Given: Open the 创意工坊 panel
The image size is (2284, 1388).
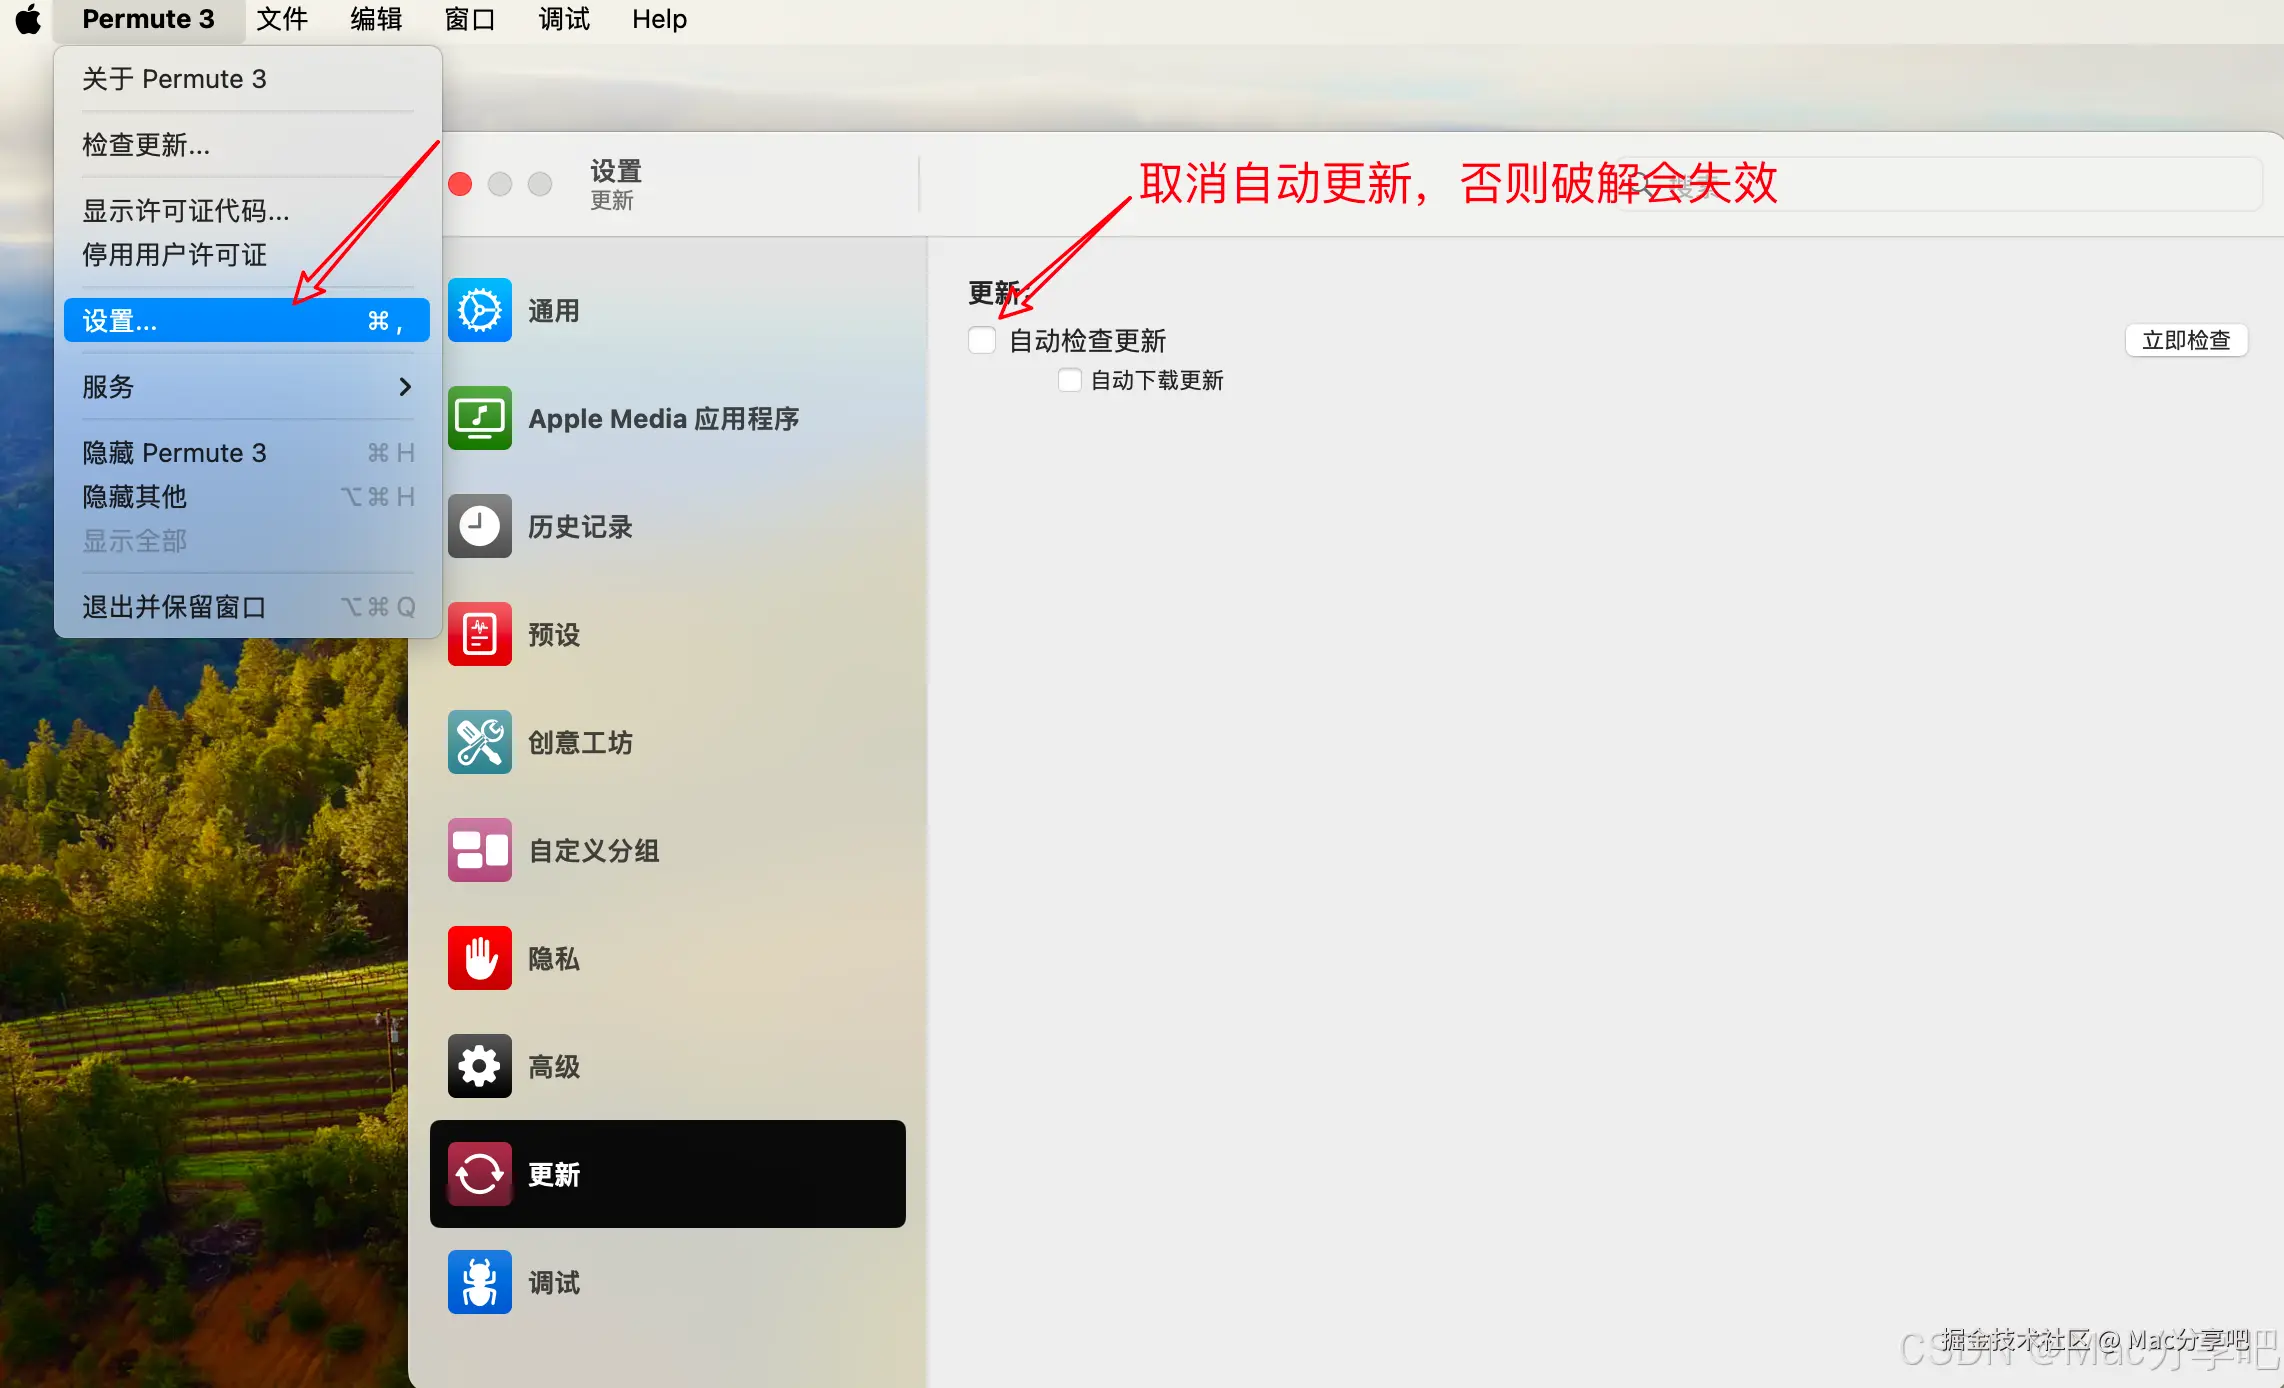Looking at the screenshot, I should point(580,742).
